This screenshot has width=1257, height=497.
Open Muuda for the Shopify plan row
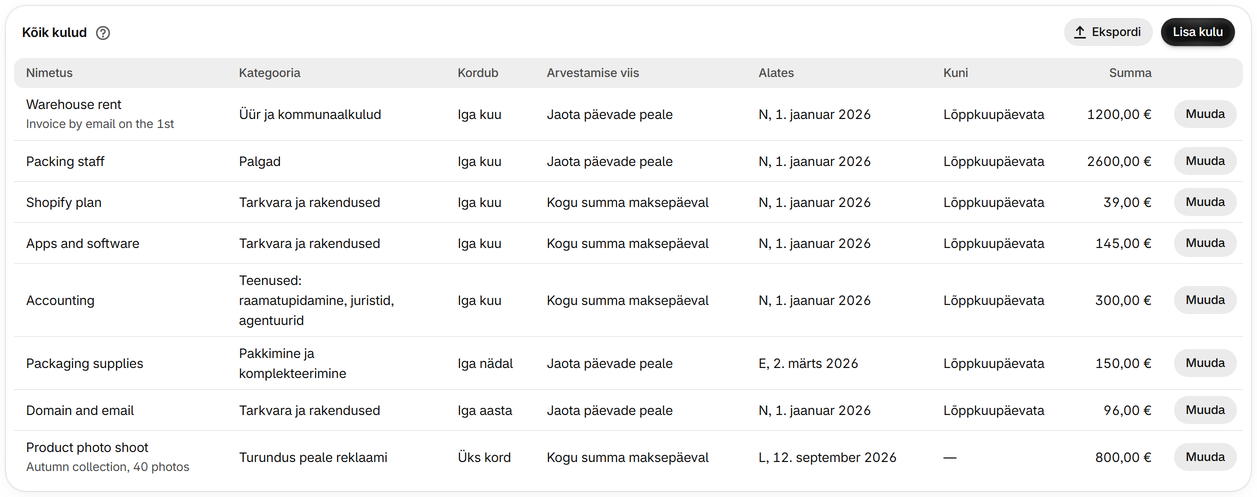pos(1205,202)
